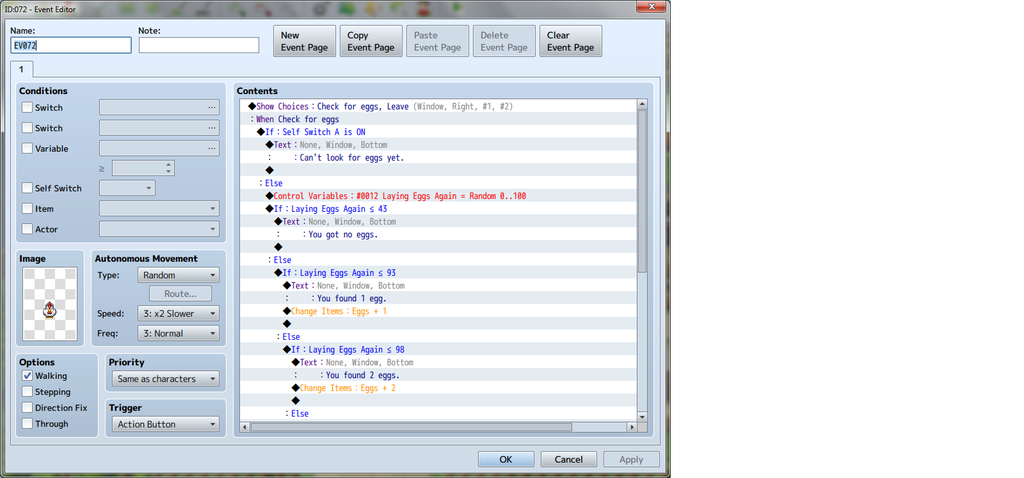Select event page tab 1

pos(23,70)
